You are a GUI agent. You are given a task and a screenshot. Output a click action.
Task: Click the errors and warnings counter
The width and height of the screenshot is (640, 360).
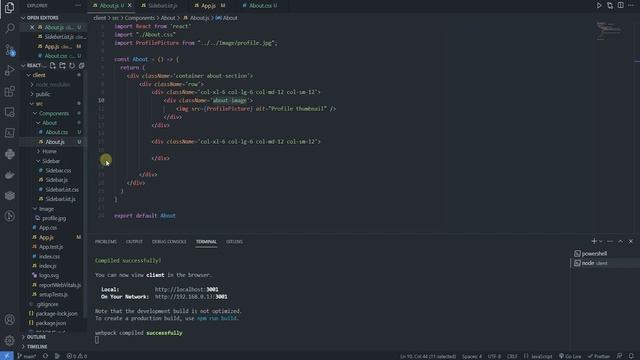[77, 356]
